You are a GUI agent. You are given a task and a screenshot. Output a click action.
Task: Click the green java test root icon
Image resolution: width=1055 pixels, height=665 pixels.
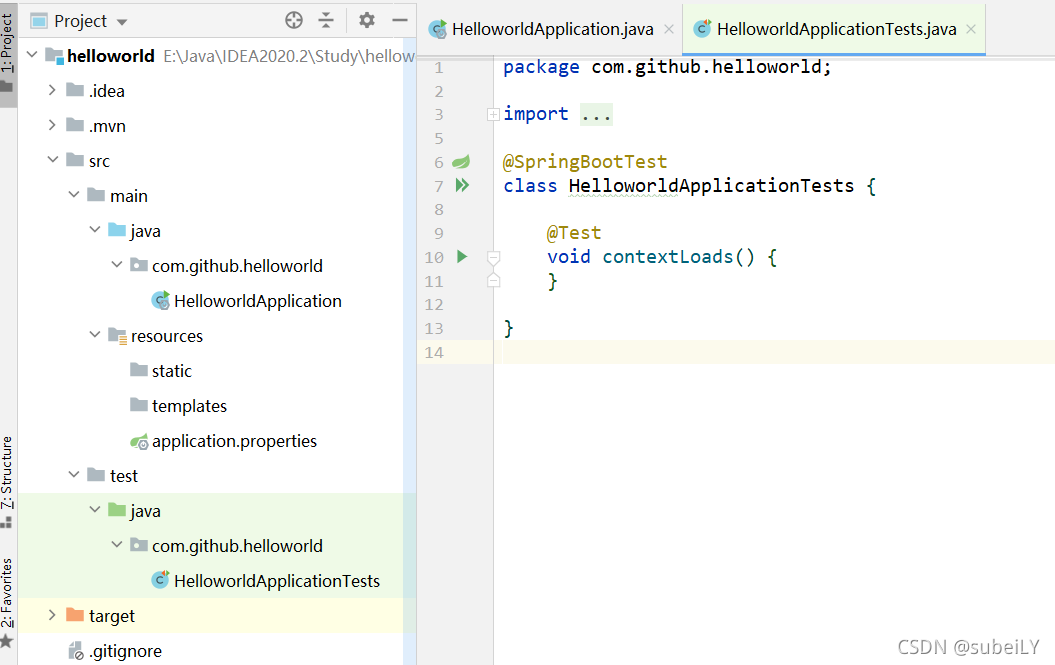[x=117, y=510]
